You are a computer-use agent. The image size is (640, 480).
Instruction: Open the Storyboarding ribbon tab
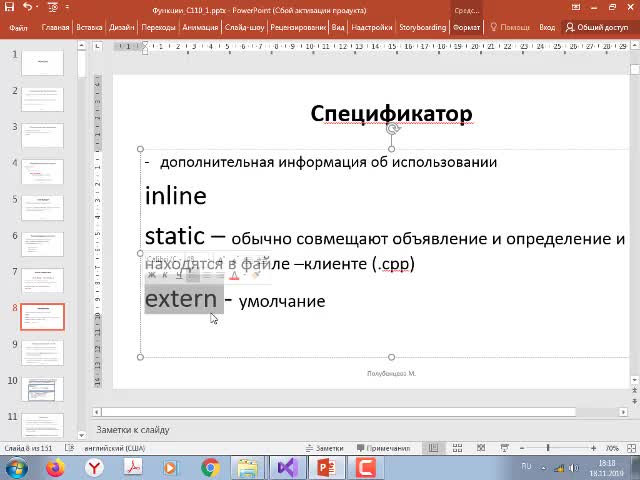(422, 27)
